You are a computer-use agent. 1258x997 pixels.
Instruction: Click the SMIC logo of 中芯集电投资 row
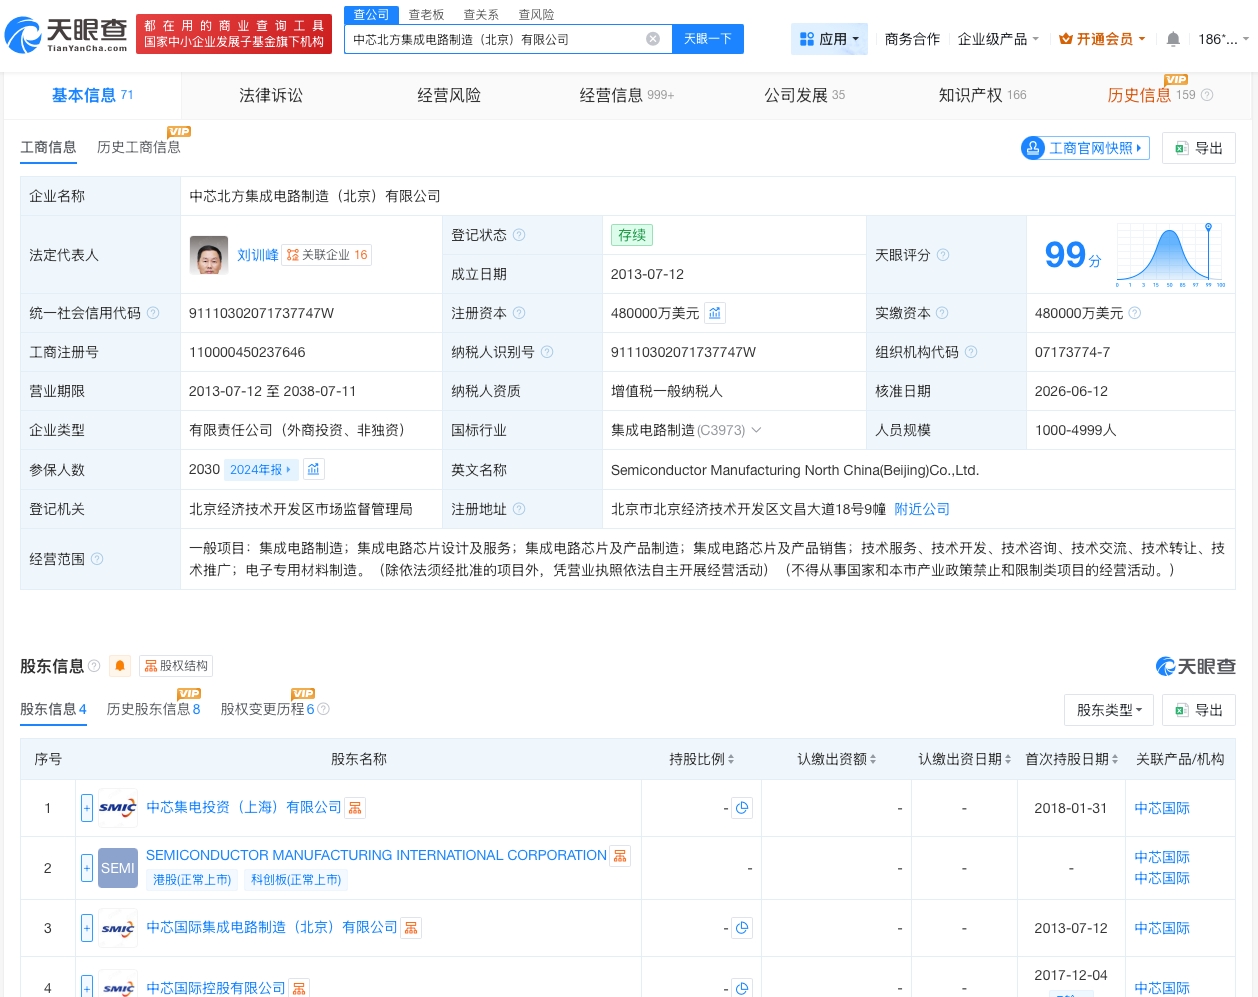[118, 808]
